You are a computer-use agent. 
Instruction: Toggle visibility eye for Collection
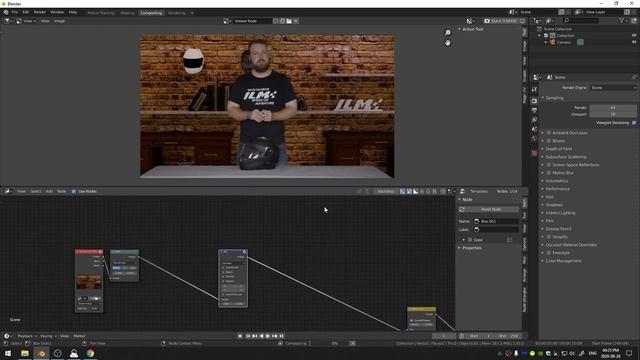coord(634,36)
